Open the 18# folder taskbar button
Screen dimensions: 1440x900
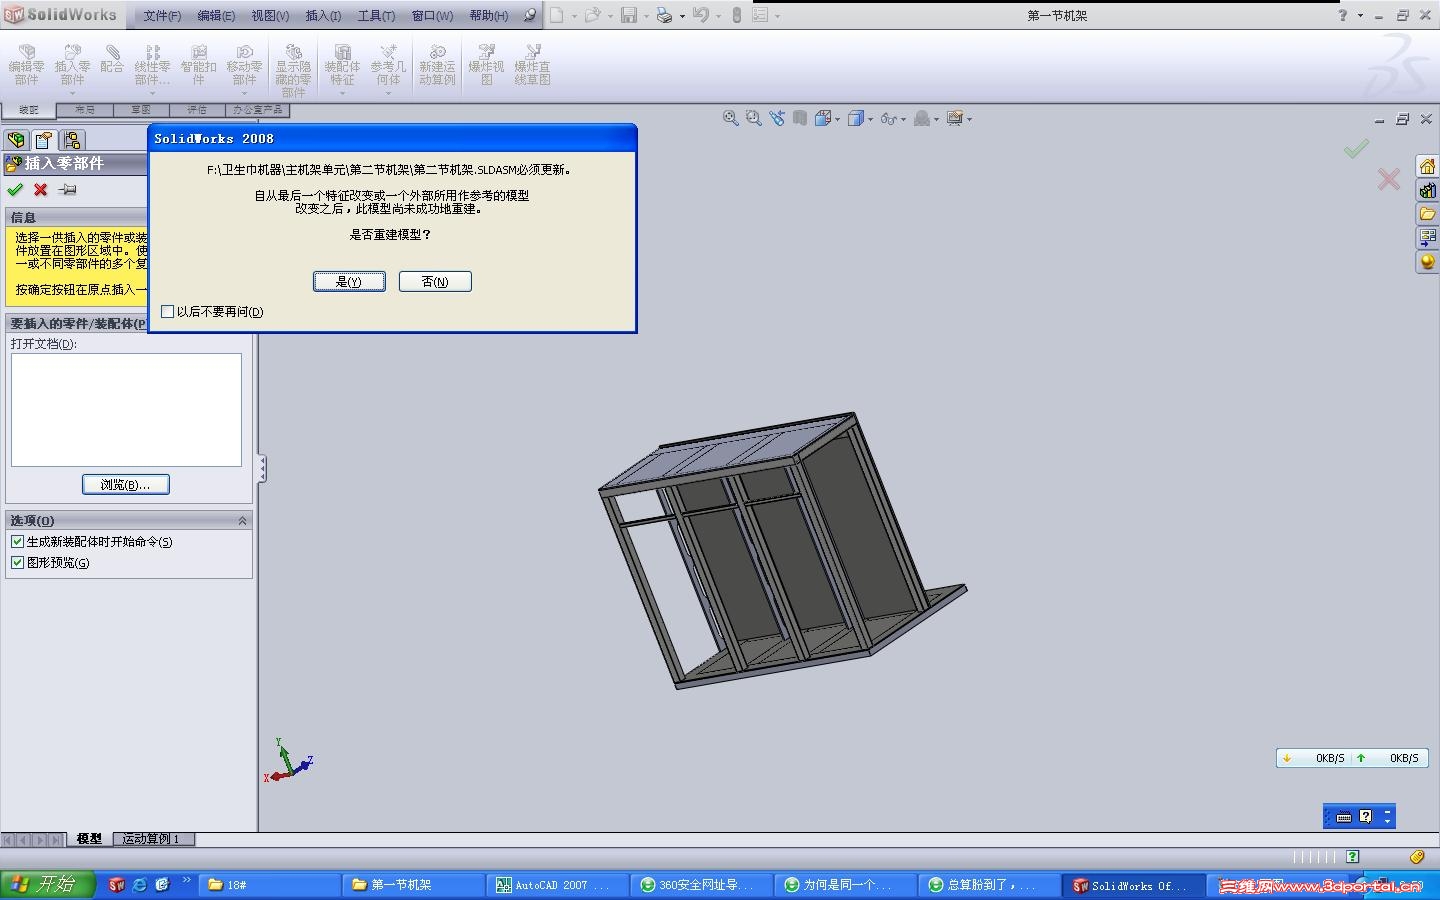click(x=270, y=885)
